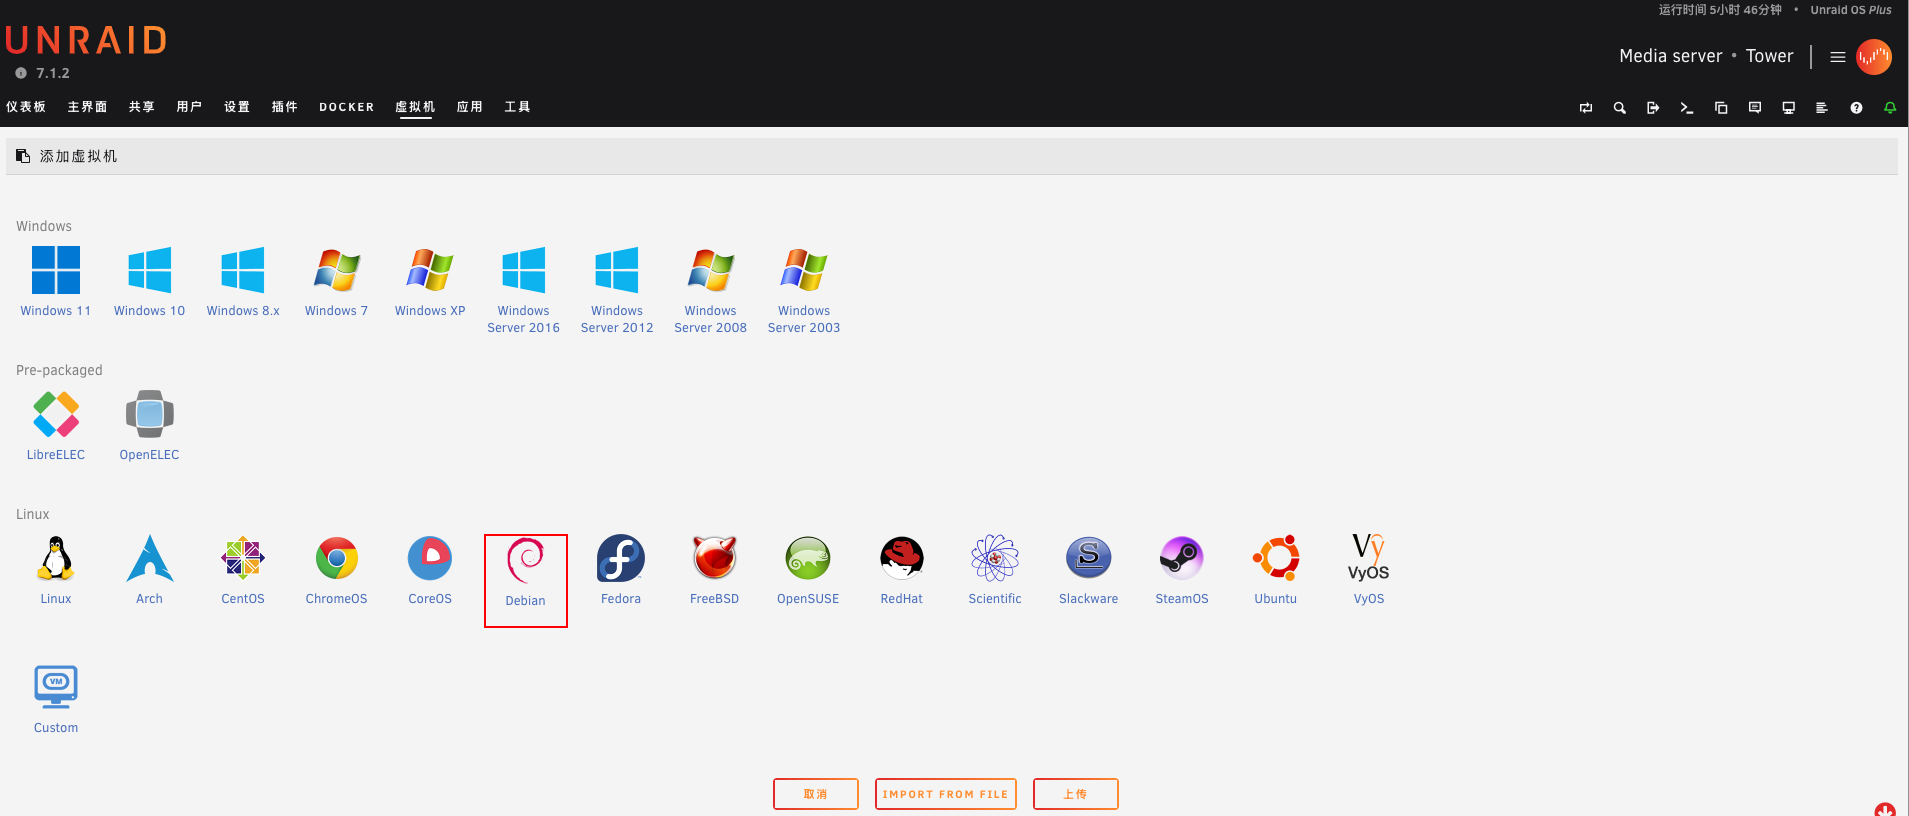Choose the Windows XP template

click(x=430, y=281)
